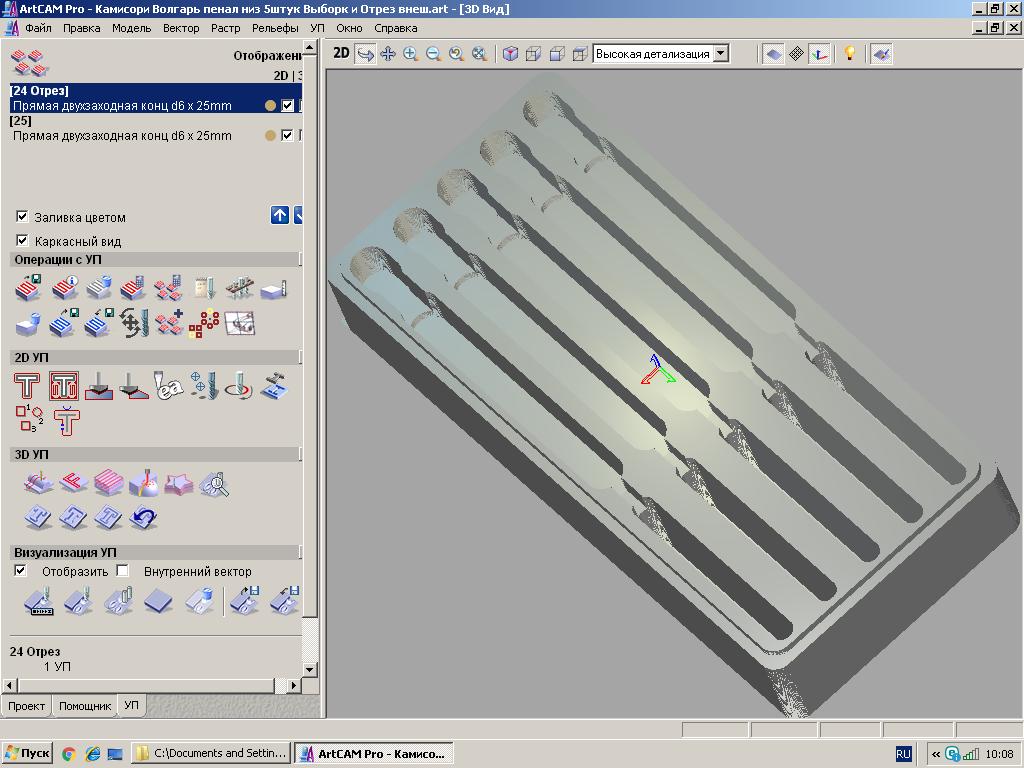Toggle the 'Каркасный вид' checkbox

22,241
